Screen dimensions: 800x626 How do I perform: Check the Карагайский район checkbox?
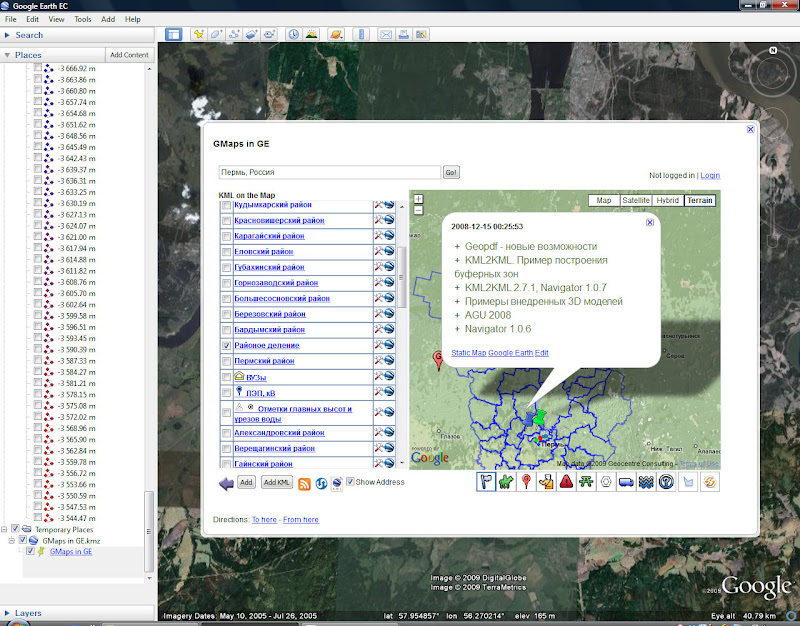[x=227, y=236]
